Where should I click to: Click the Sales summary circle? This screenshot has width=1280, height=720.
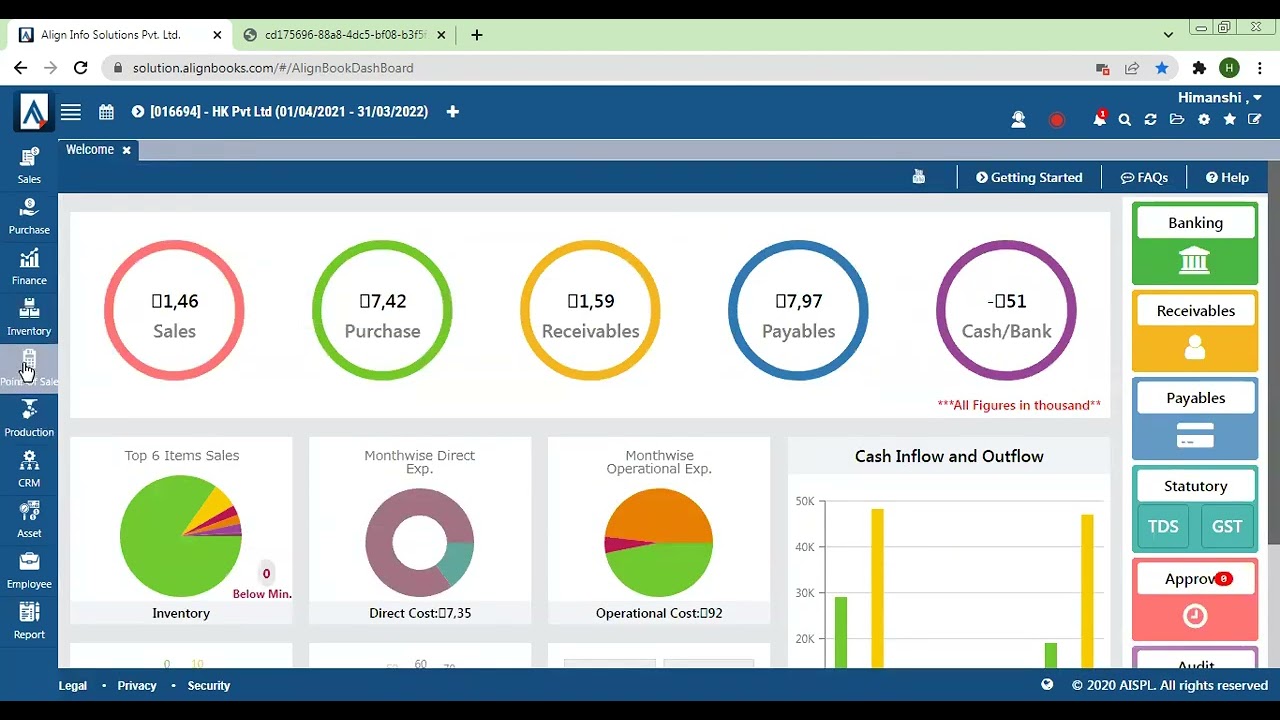point(174,310)
